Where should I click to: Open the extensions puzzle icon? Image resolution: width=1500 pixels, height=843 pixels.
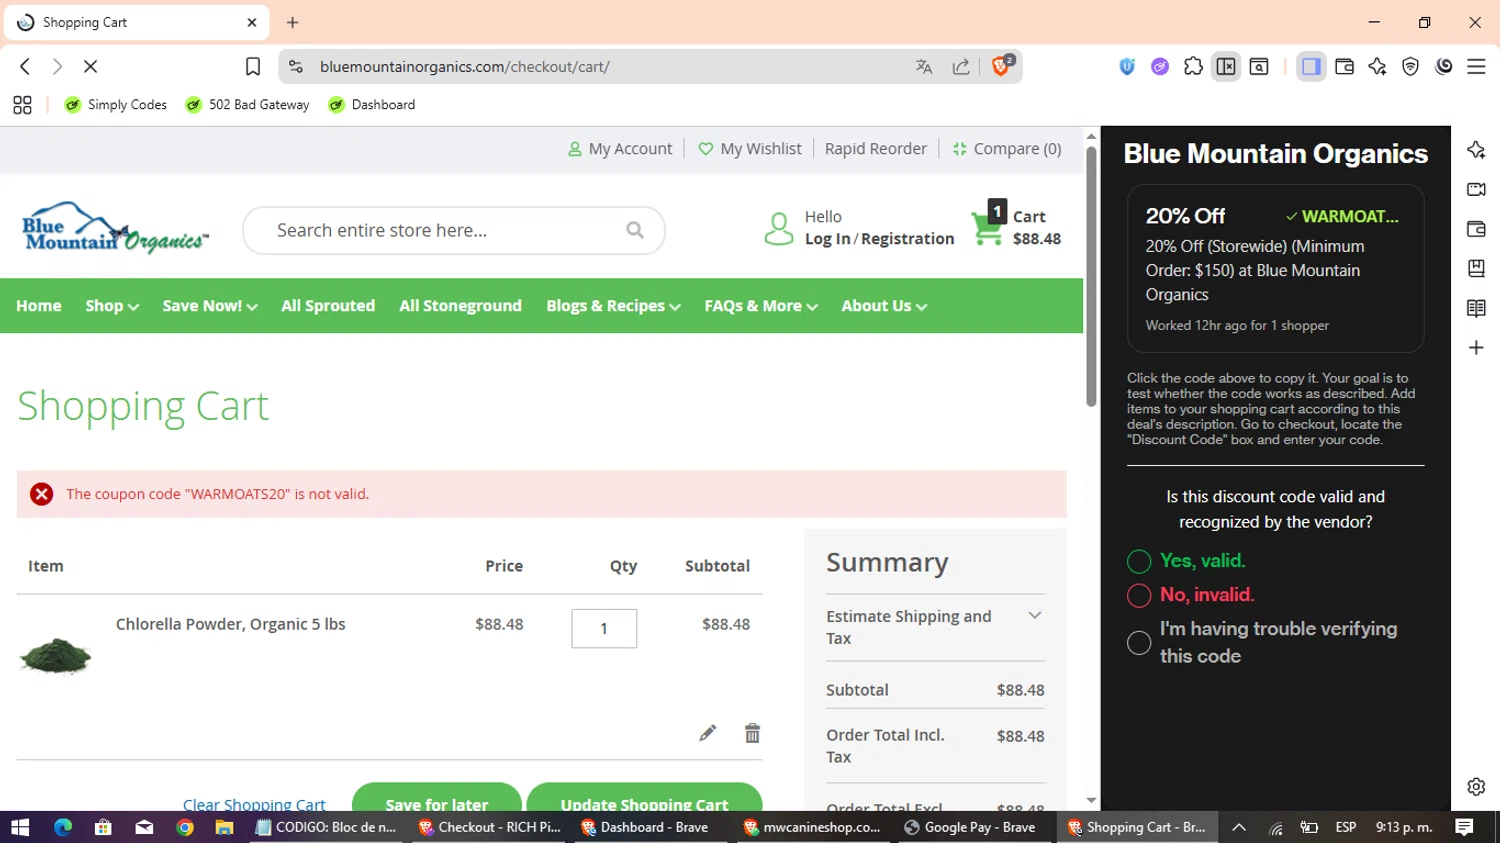(1193, 67)
